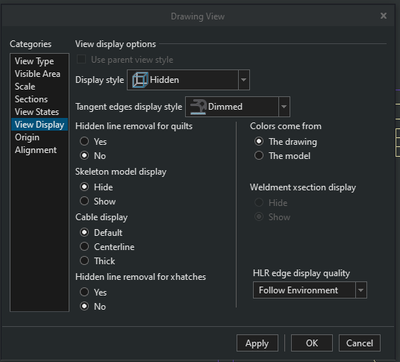Click the HLR edge display quality label
This screenshot has width=400, height=362.
pos(301,273)
